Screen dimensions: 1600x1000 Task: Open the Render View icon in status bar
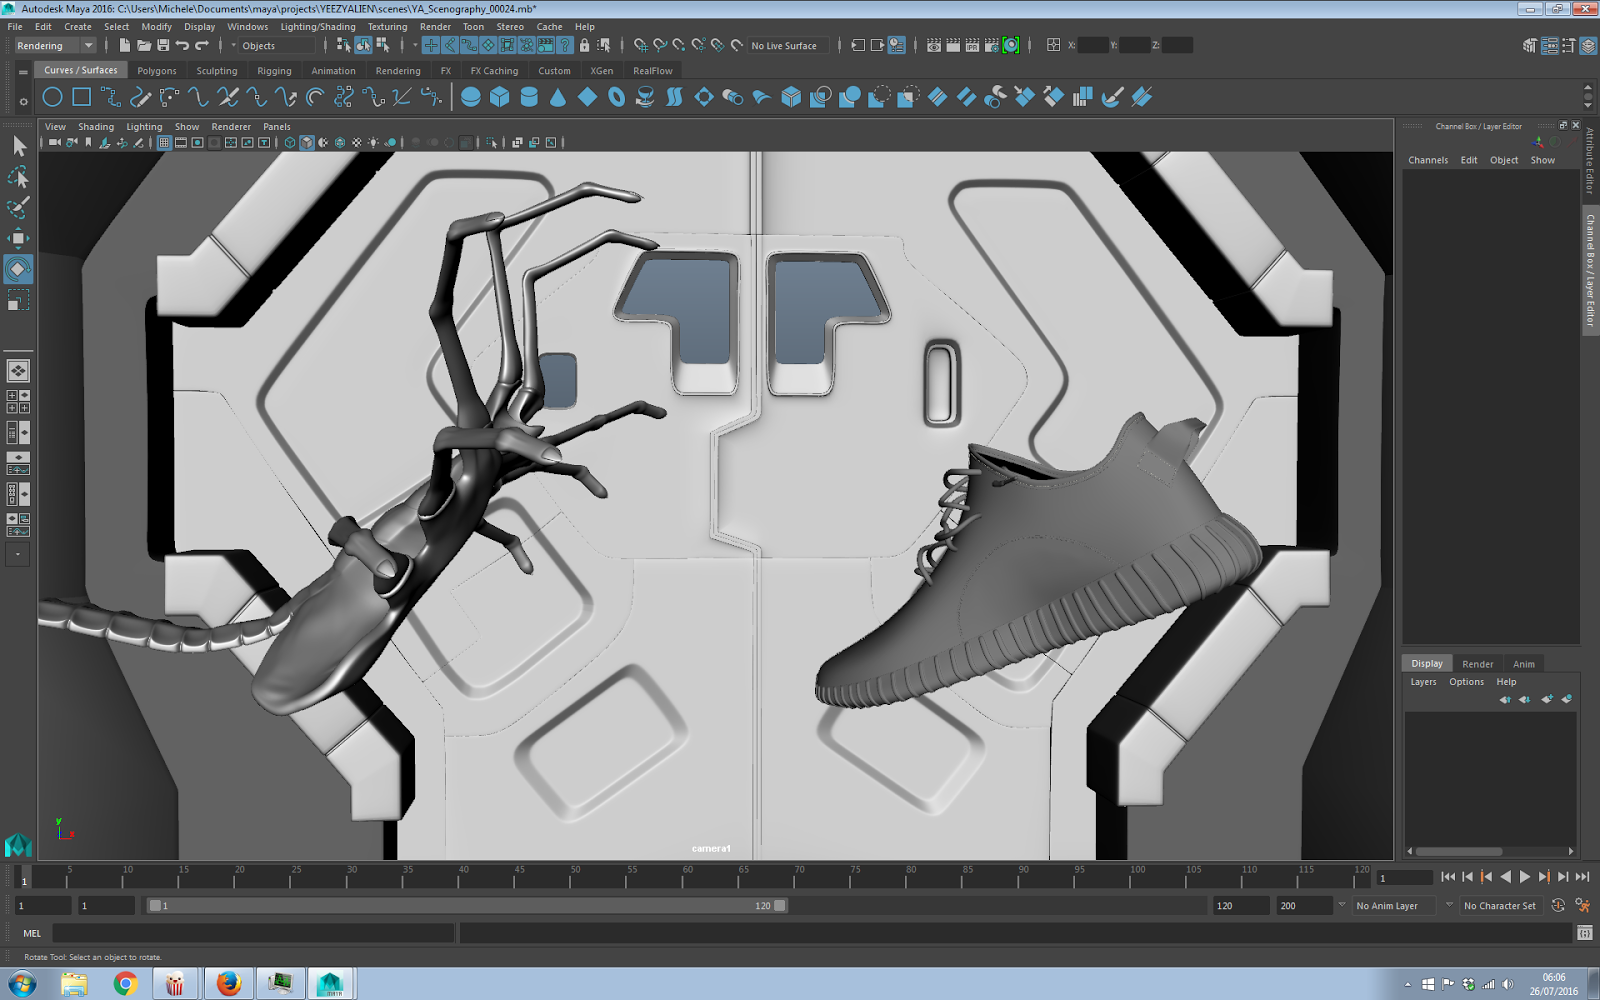pyautogui.click(x=933, y=45)
